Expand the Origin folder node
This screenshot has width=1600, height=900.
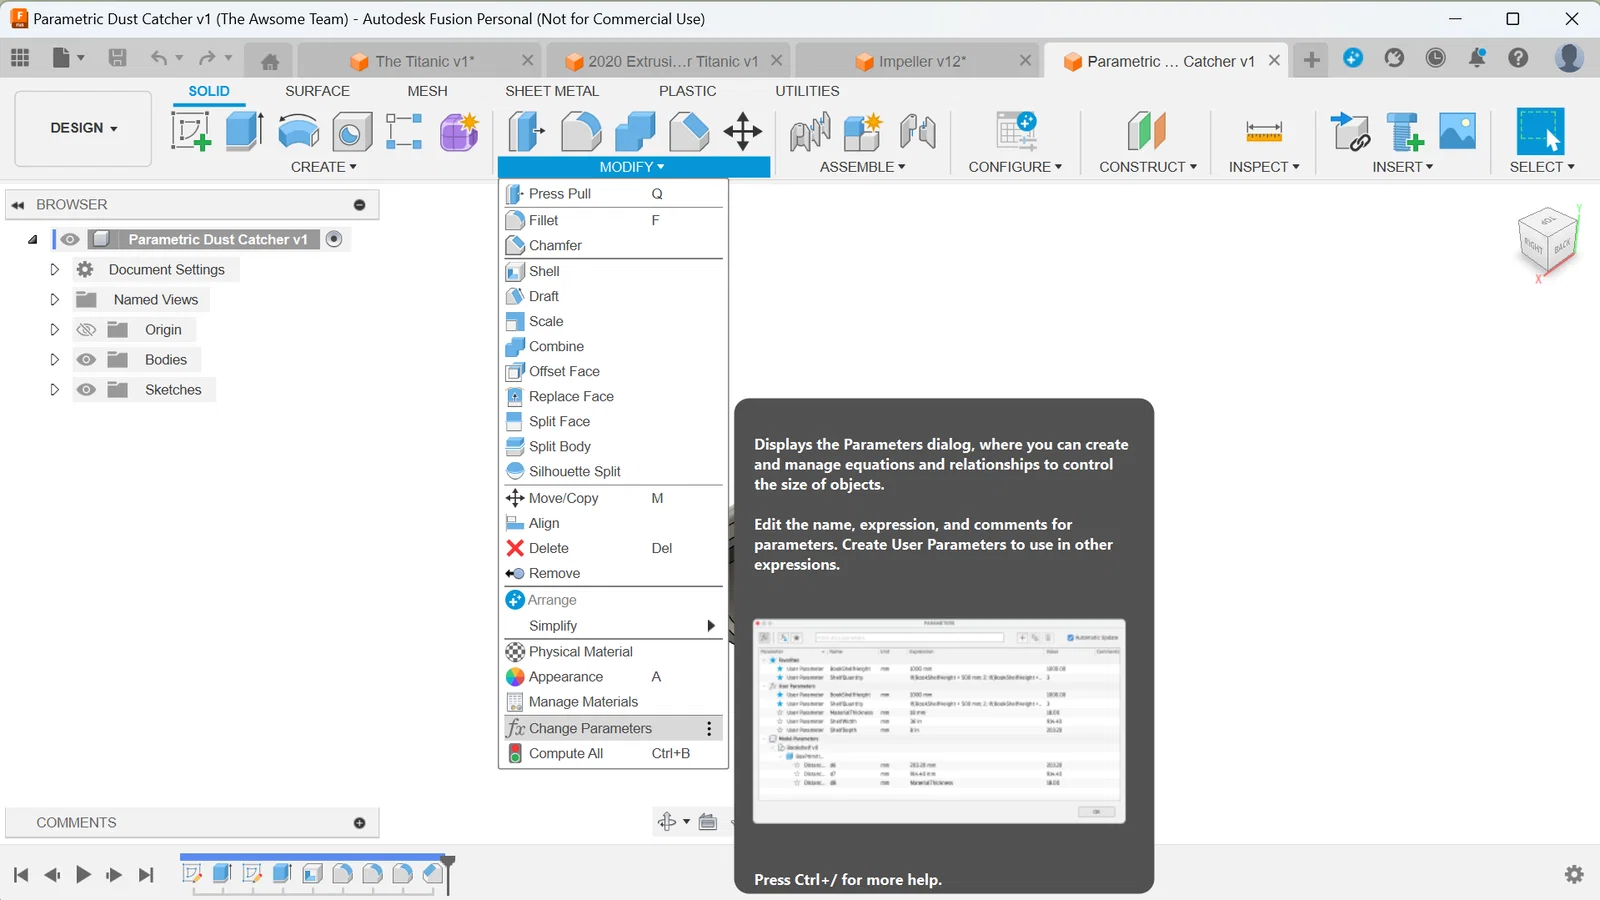[55, 329]
